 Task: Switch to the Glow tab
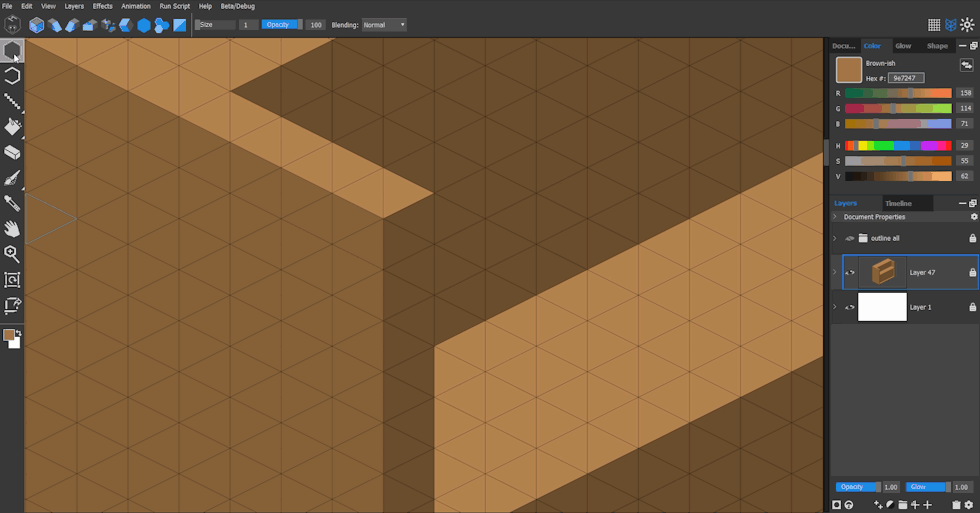tap(903, 46)
